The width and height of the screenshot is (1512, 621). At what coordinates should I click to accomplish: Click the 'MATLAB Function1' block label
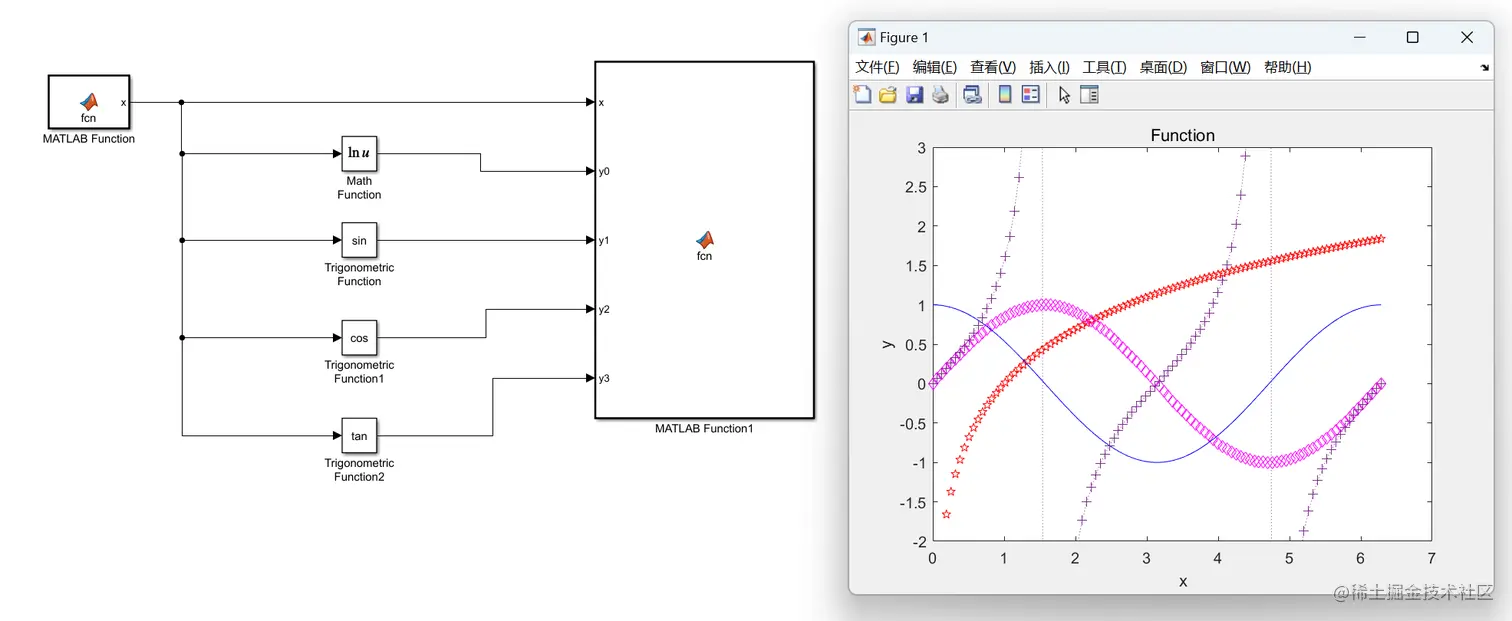pyautogui.click(x=704, y=428)
